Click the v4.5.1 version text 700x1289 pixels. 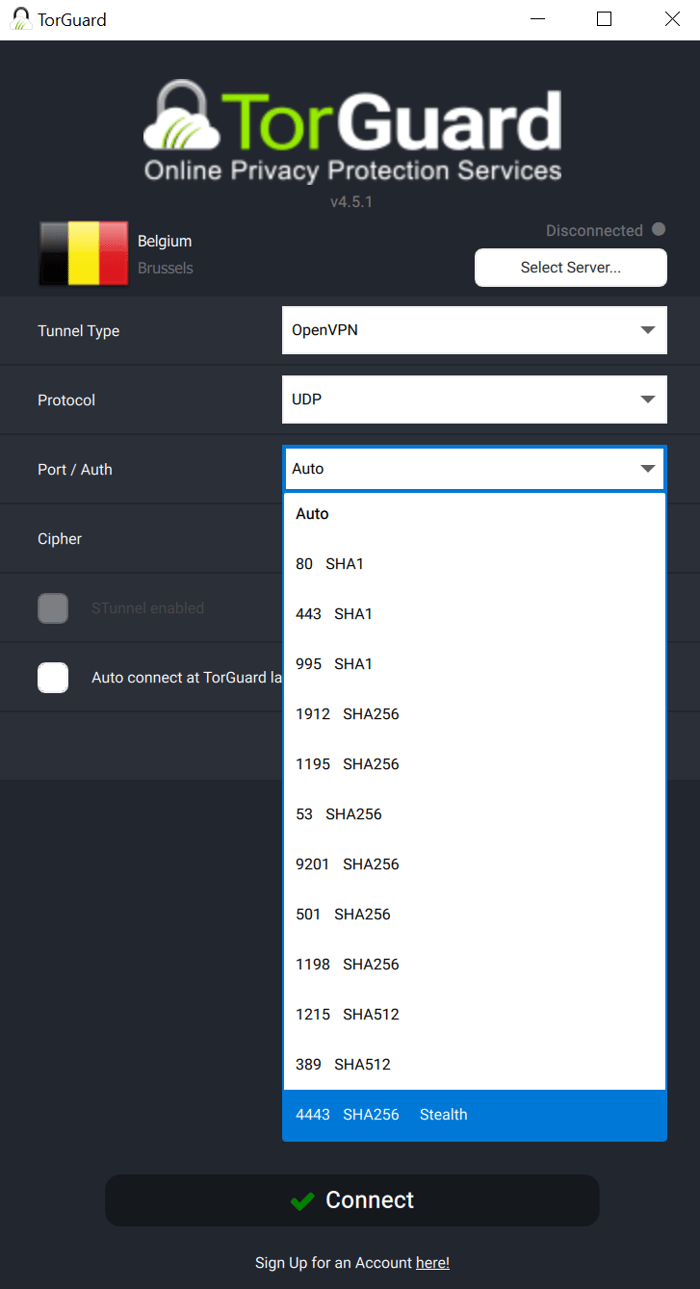(352, 202)
